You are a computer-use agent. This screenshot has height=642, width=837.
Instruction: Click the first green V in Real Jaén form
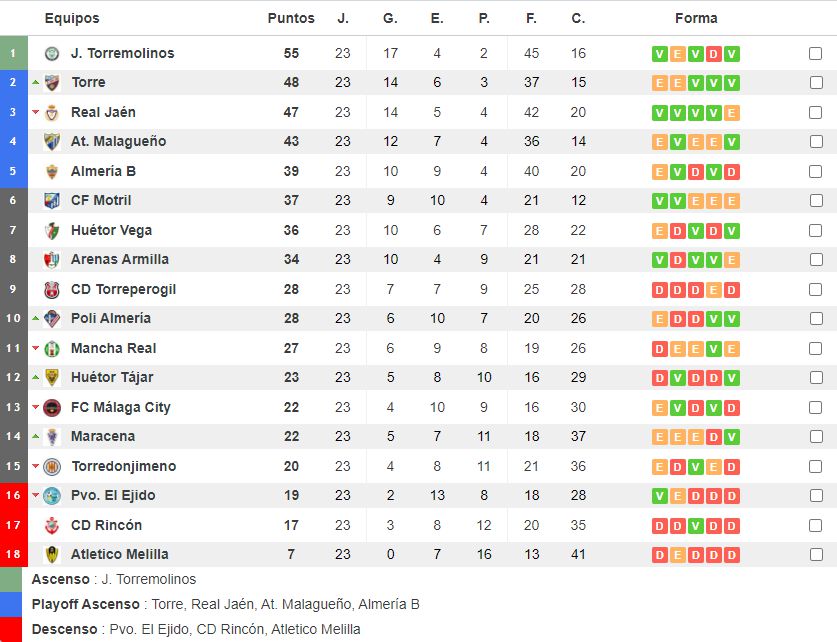tap(660, 113)
